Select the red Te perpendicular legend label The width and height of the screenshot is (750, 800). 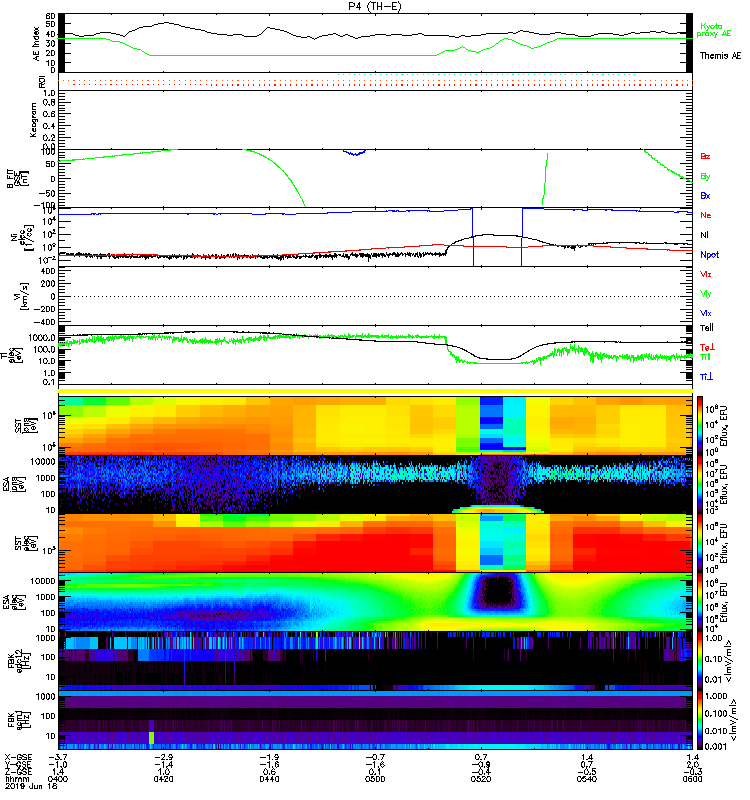pyautogui.click(x=707, y=347)
